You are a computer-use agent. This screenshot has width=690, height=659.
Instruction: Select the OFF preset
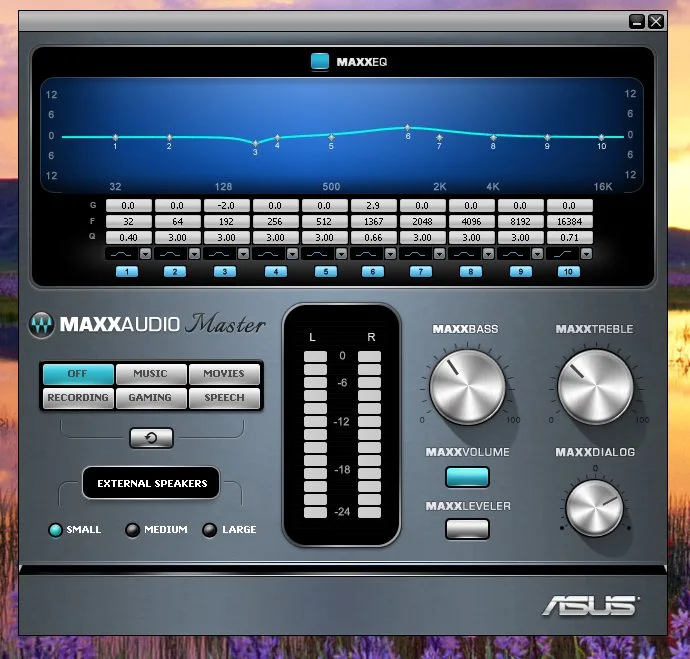[78, 373]
